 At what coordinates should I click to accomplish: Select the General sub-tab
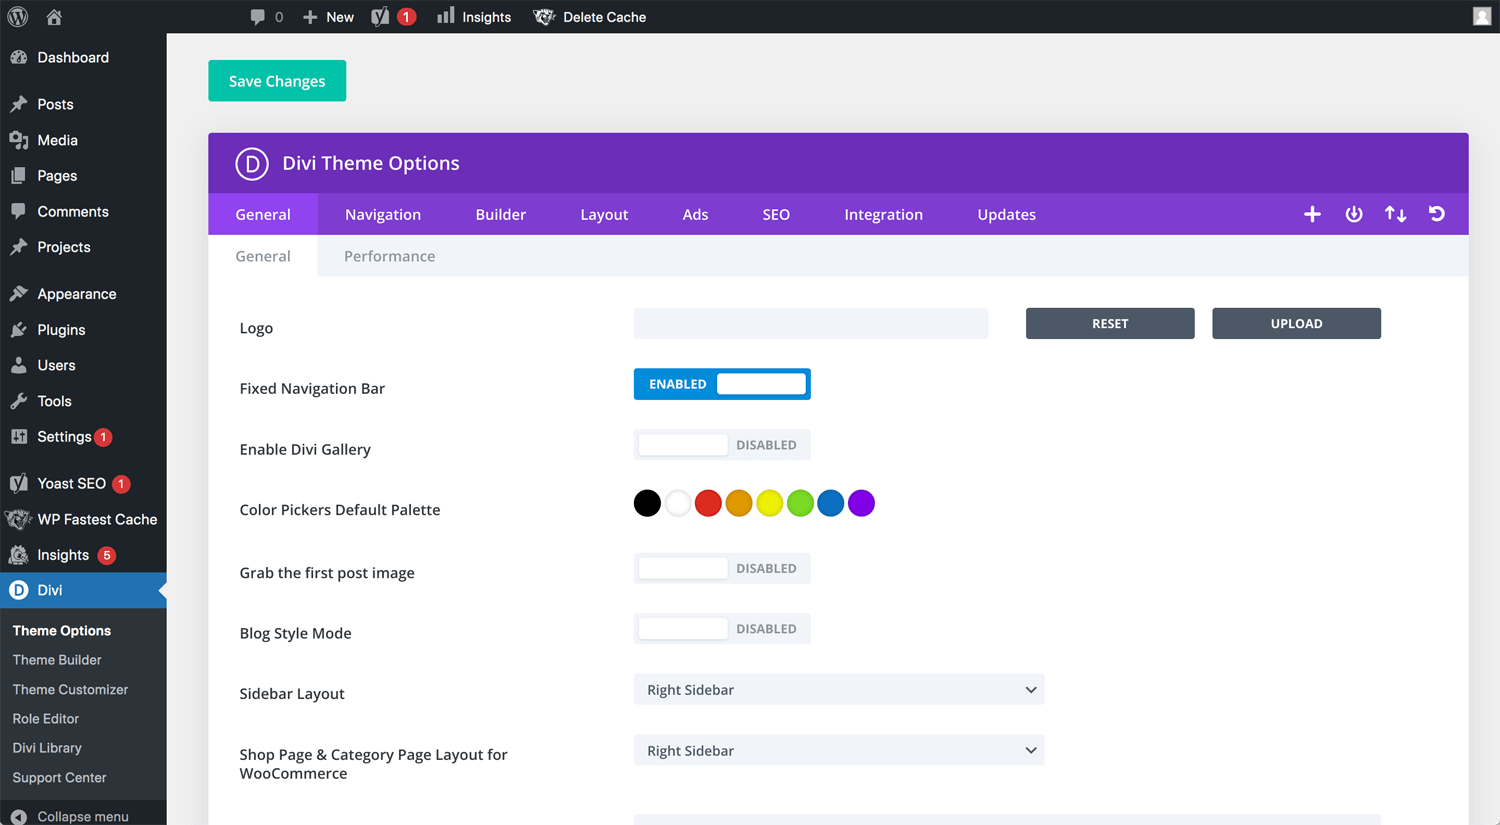click(263, 256)
